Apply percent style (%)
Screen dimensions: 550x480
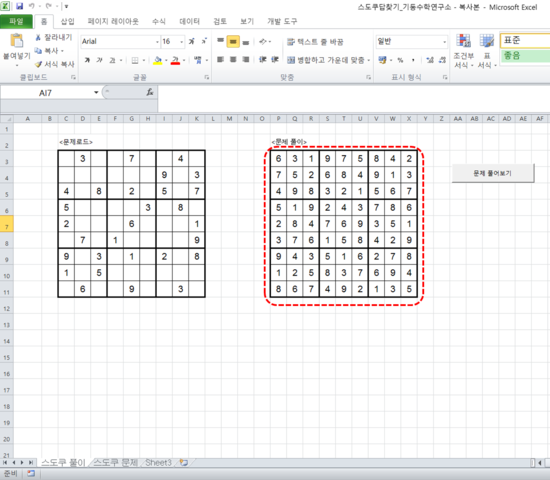(400, 60)
